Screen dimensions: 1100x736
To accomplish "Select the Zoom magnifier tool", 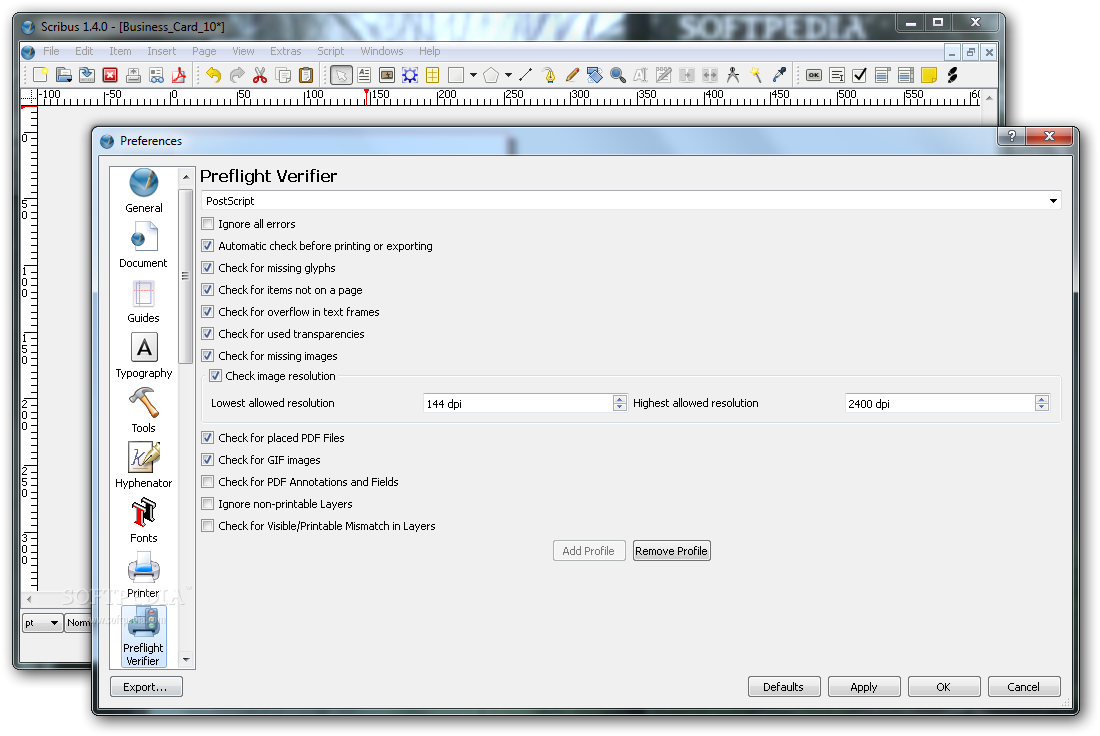I will 618,75.
